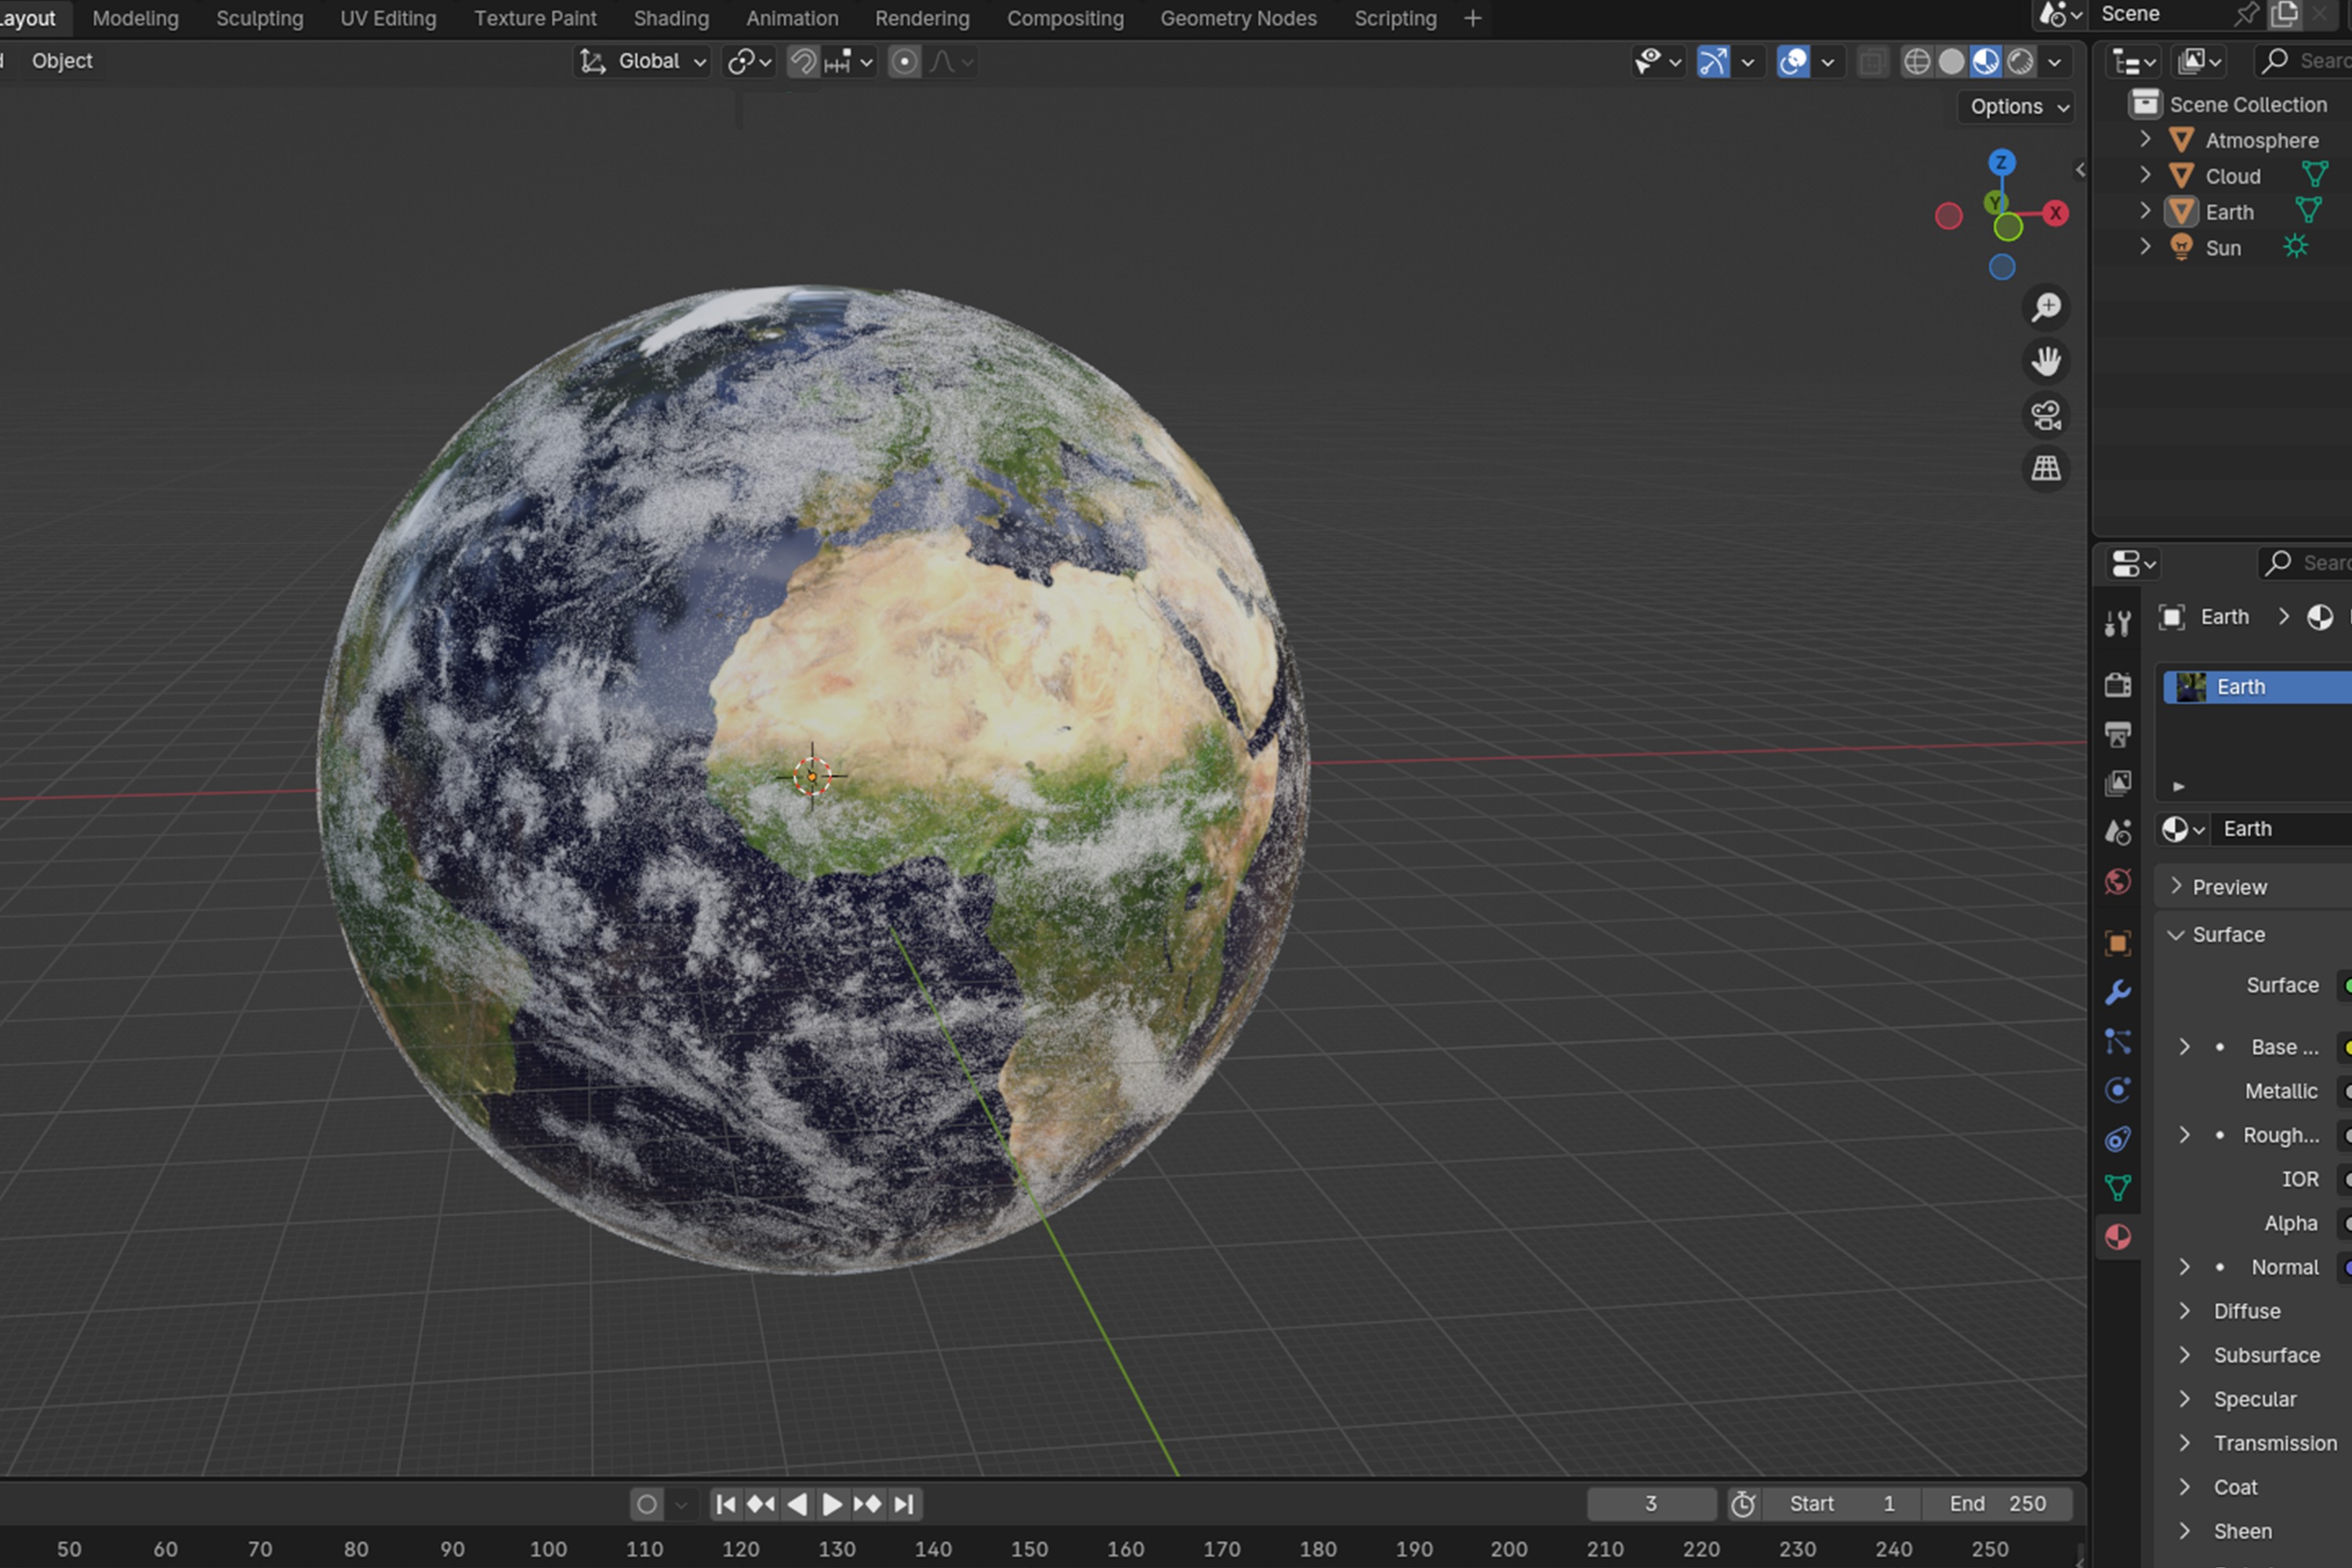Open the Object properties tab
This screenshot has width=2352, height=1568.
tap(2117, 943)
